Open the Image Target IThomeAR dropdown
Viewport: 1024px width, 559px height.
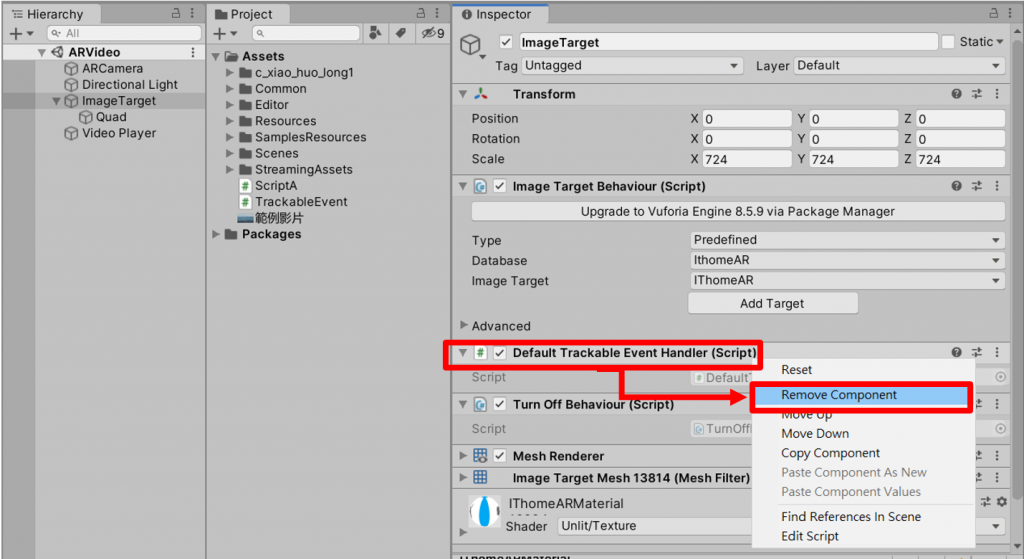[847, 281]
